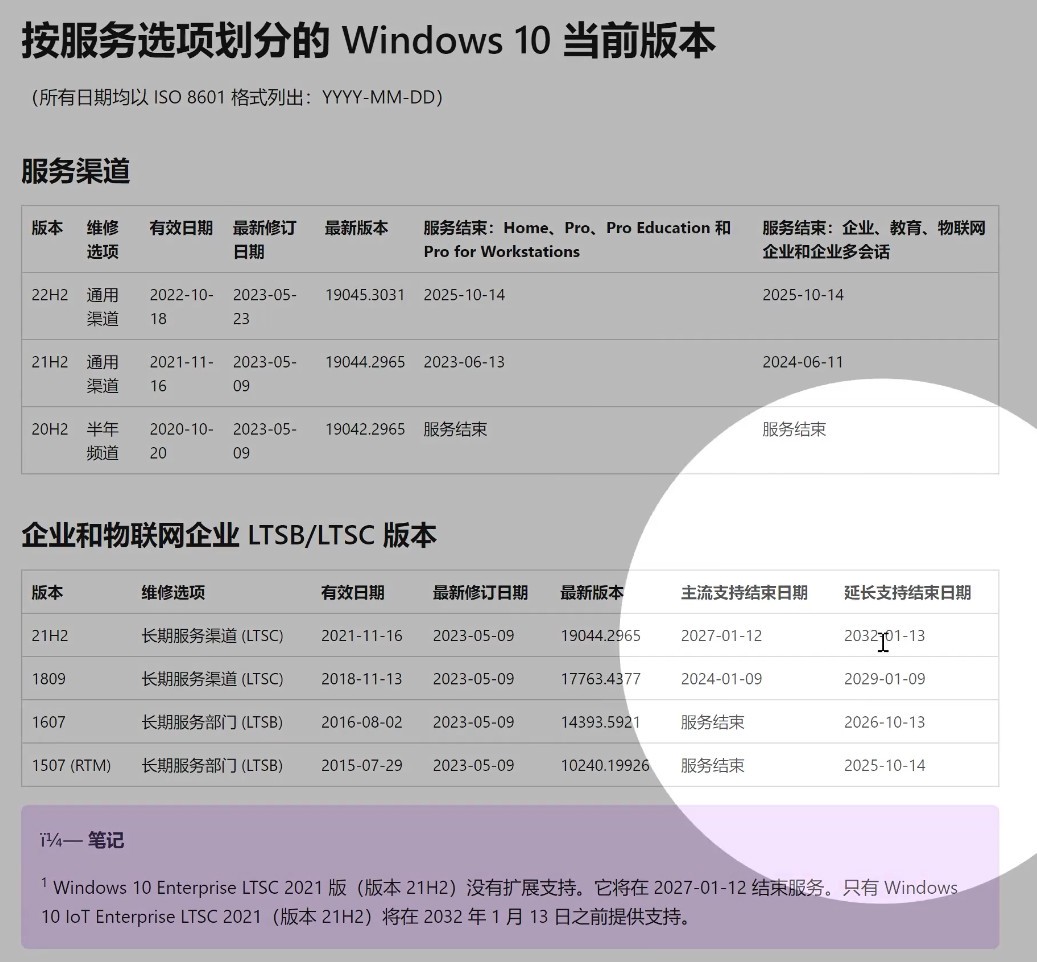
Task: Click the "企业和物联网企业 LTSB/LTSC 版本" heading
Action: coord(229,535)
